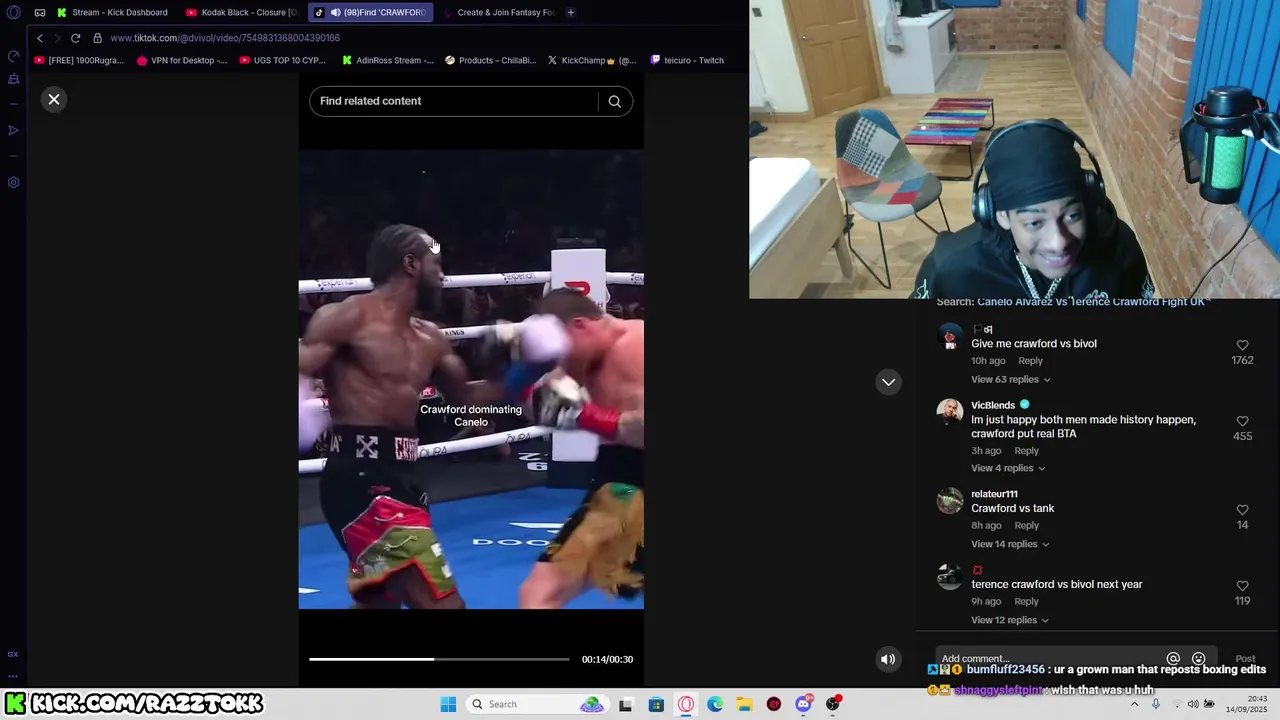
Task: Open a new browser tab
Action: [571, 12]
